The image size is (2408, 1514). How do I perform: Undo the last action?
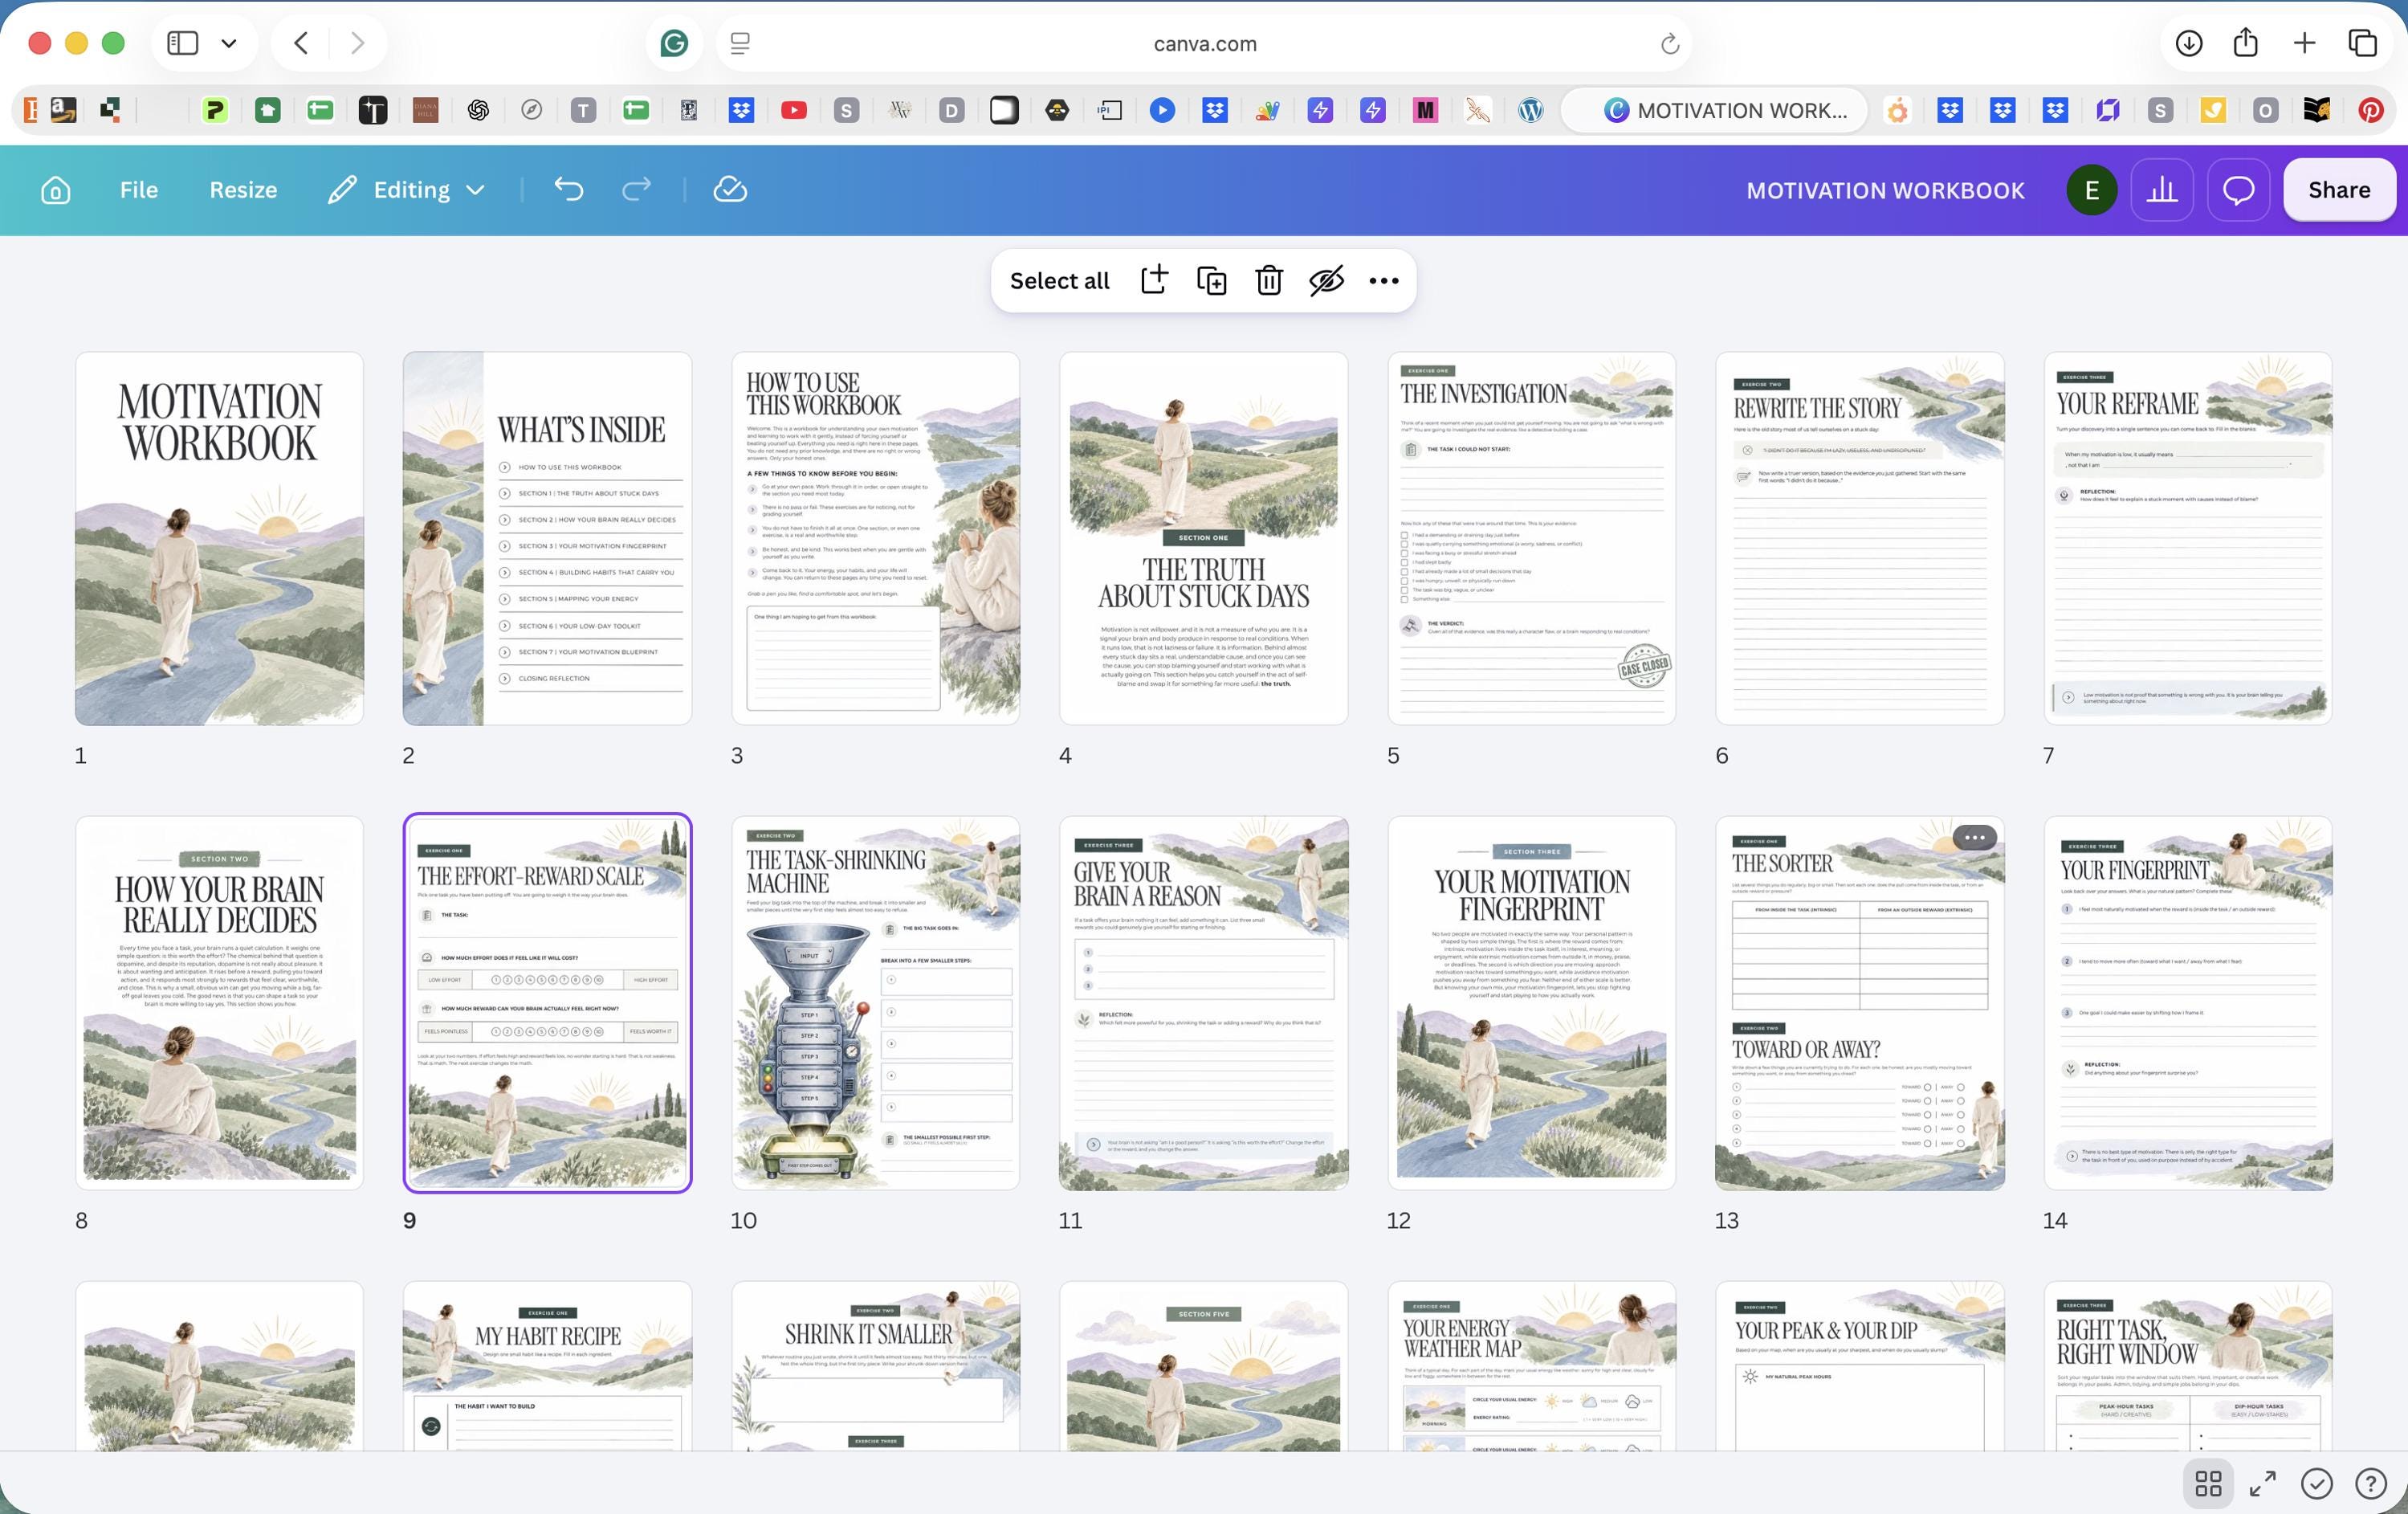(x=569, y=190)
